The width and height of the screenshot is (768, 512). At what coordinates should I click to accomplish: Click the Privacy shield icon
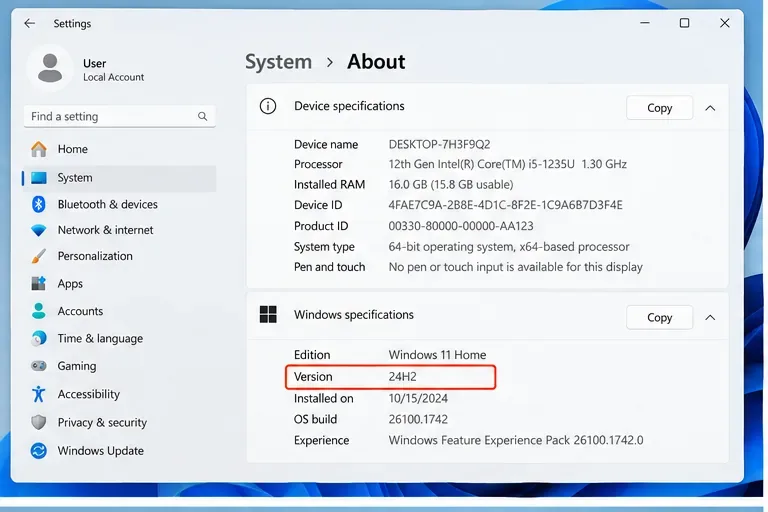coord(39,422)
